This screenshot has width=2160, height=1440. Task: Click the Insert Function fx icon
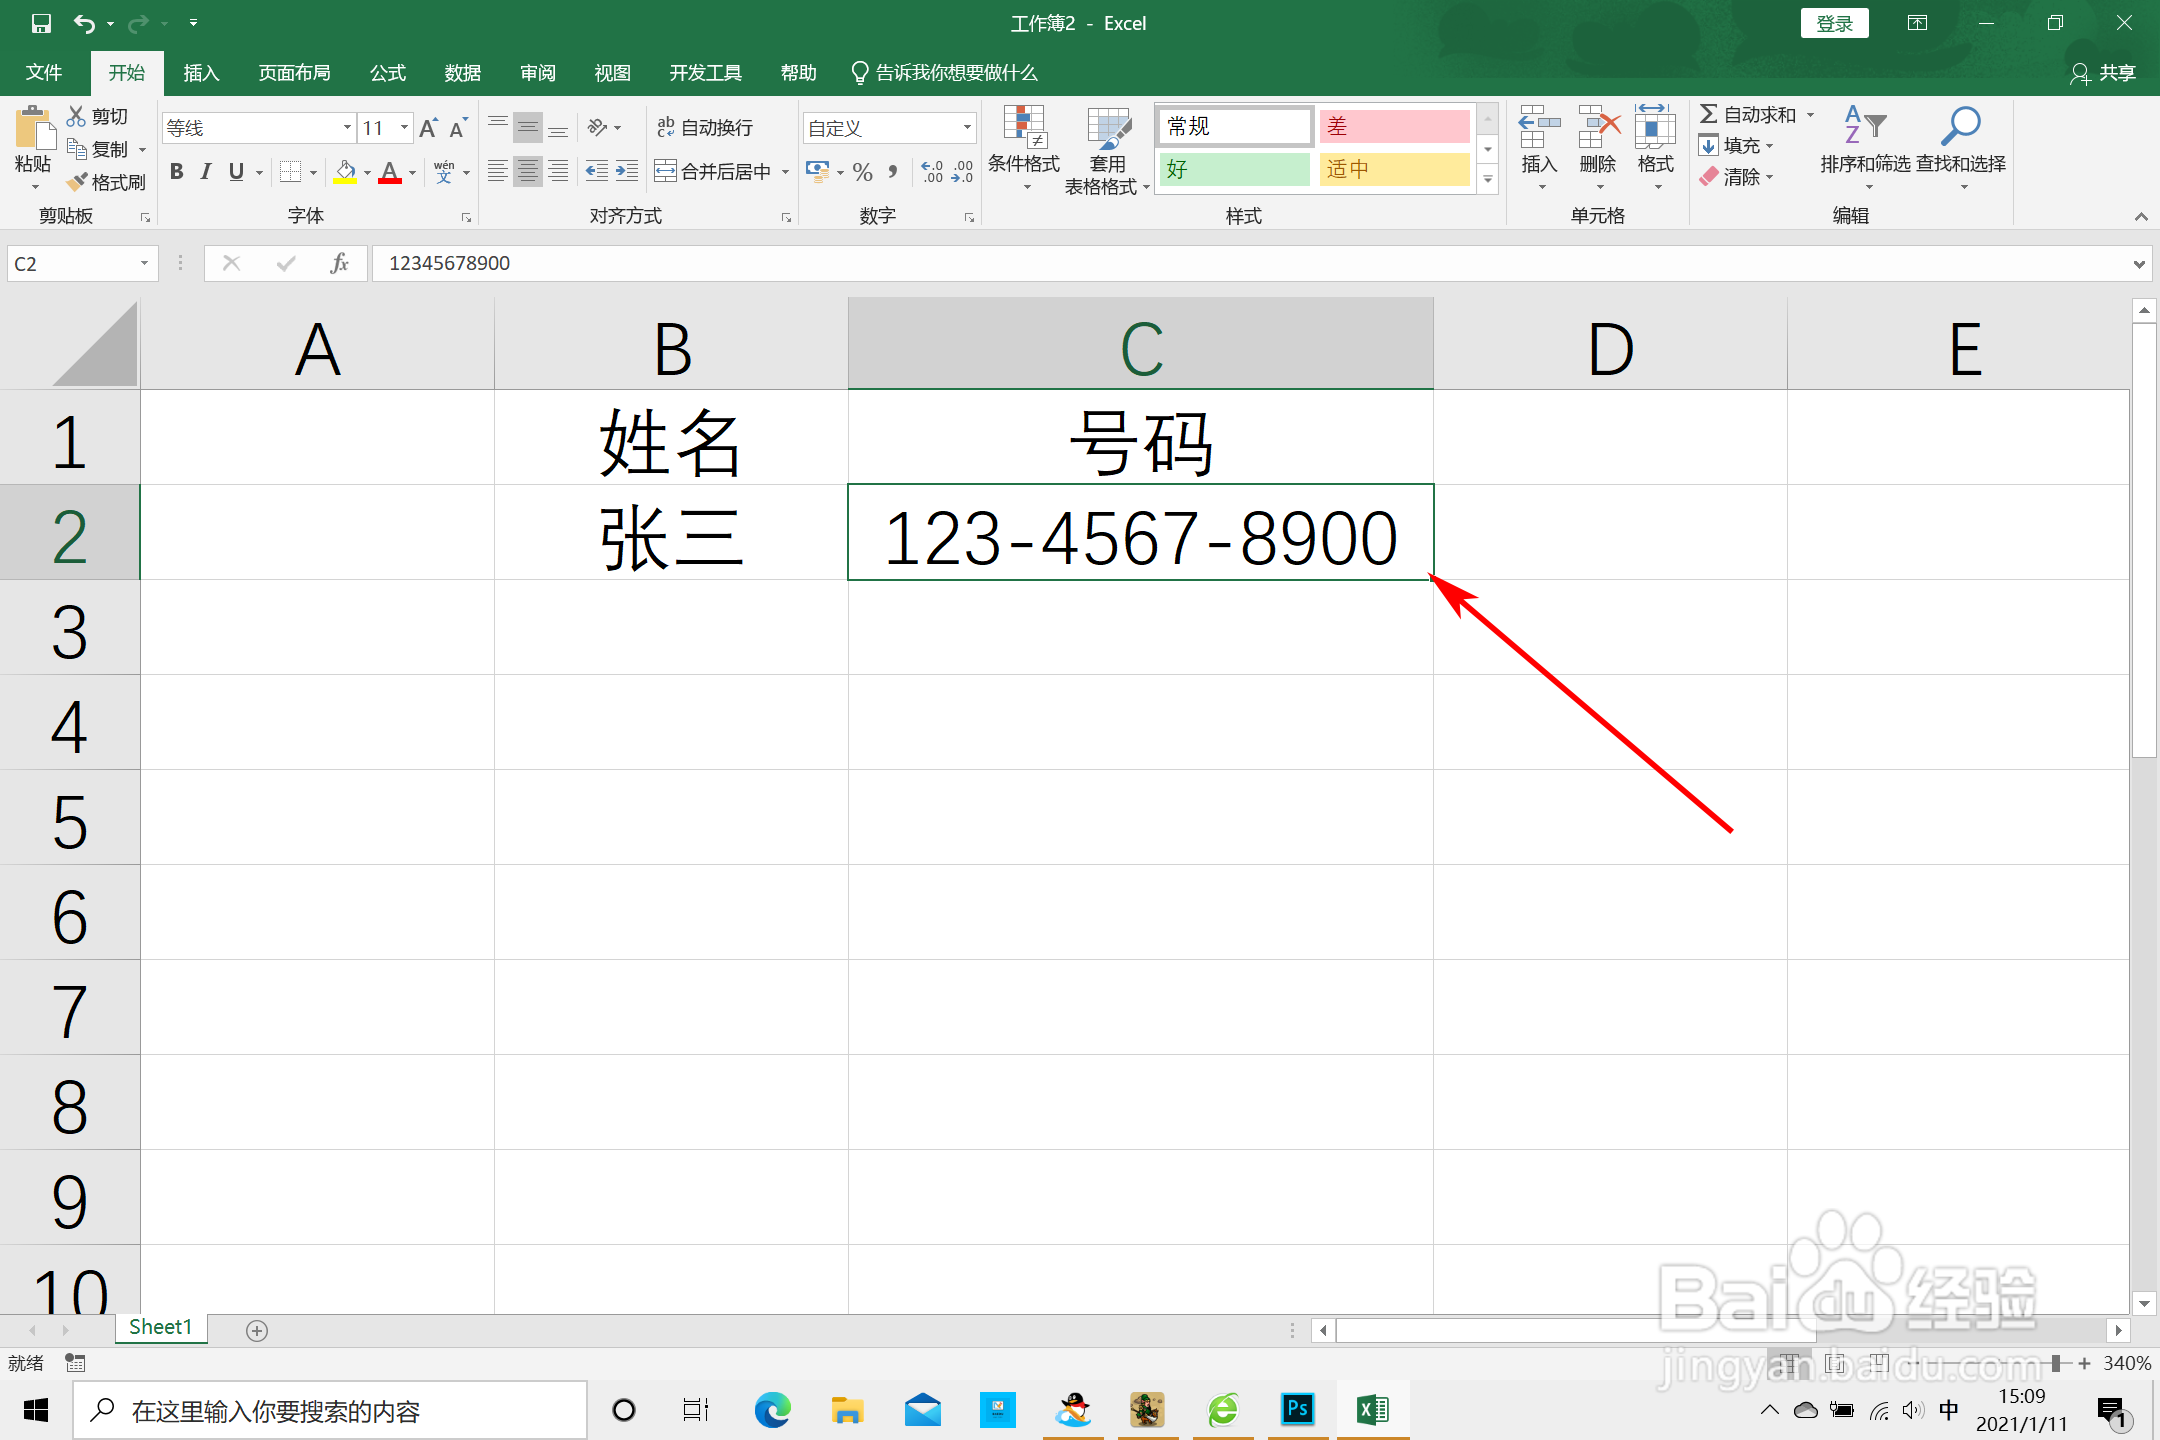[x=339, y=263]
